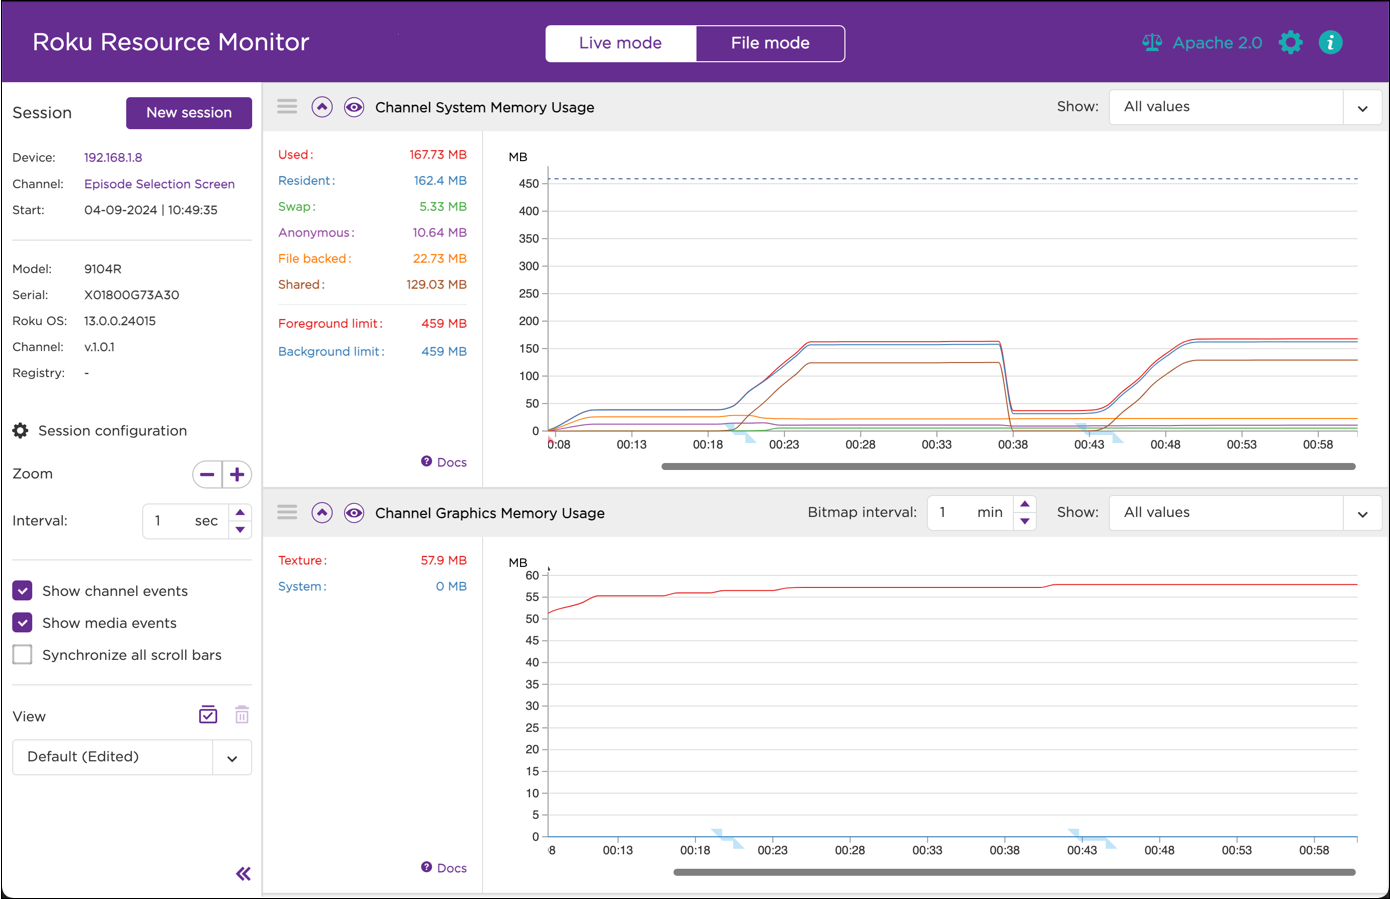Viewport: 1390px width, 899px height.
Task: Toggle visibility of the System Memory chart
Action: (x=354, y=106)
